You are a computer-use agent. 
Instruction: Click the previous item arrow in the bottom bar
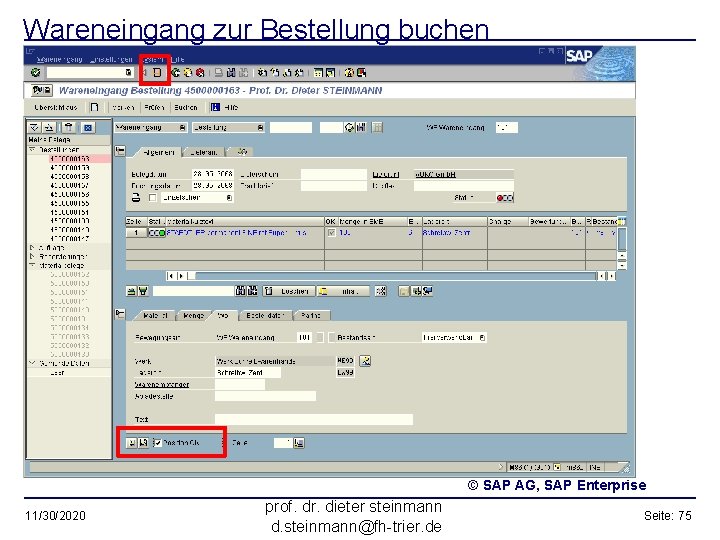(131, 443)
